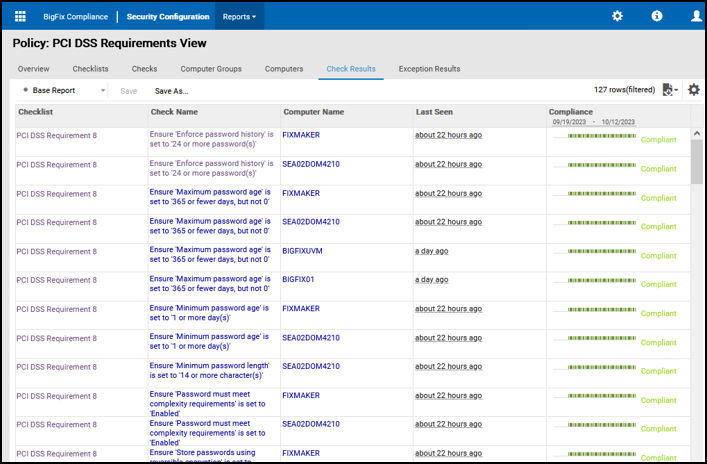The width and height of the screenshot is (707, 464).
Task: Click the vertical scrollbar thumb
Action: (x=697, y=160)
